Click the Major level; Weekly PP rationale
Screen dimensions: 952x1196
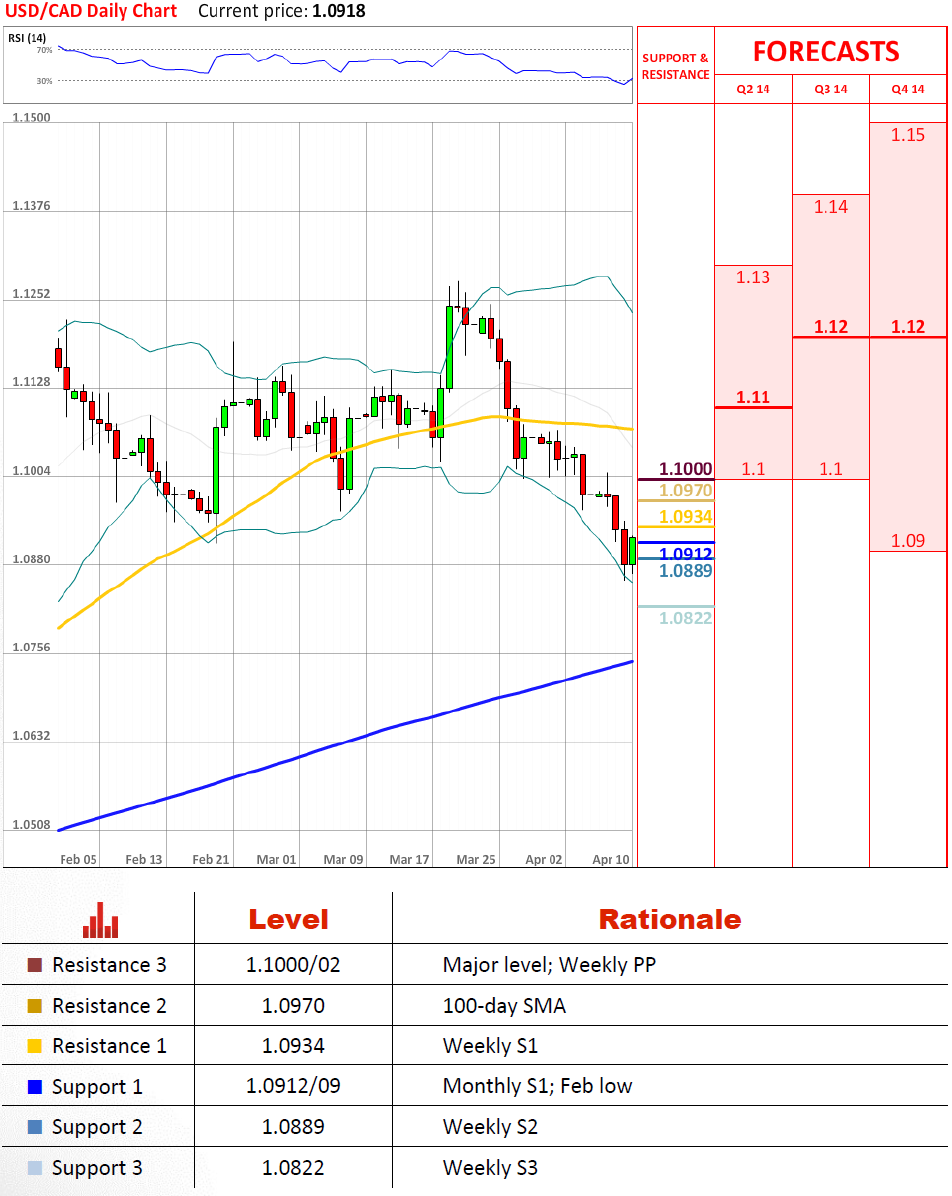pyautogui.click(x=549, y=965)
